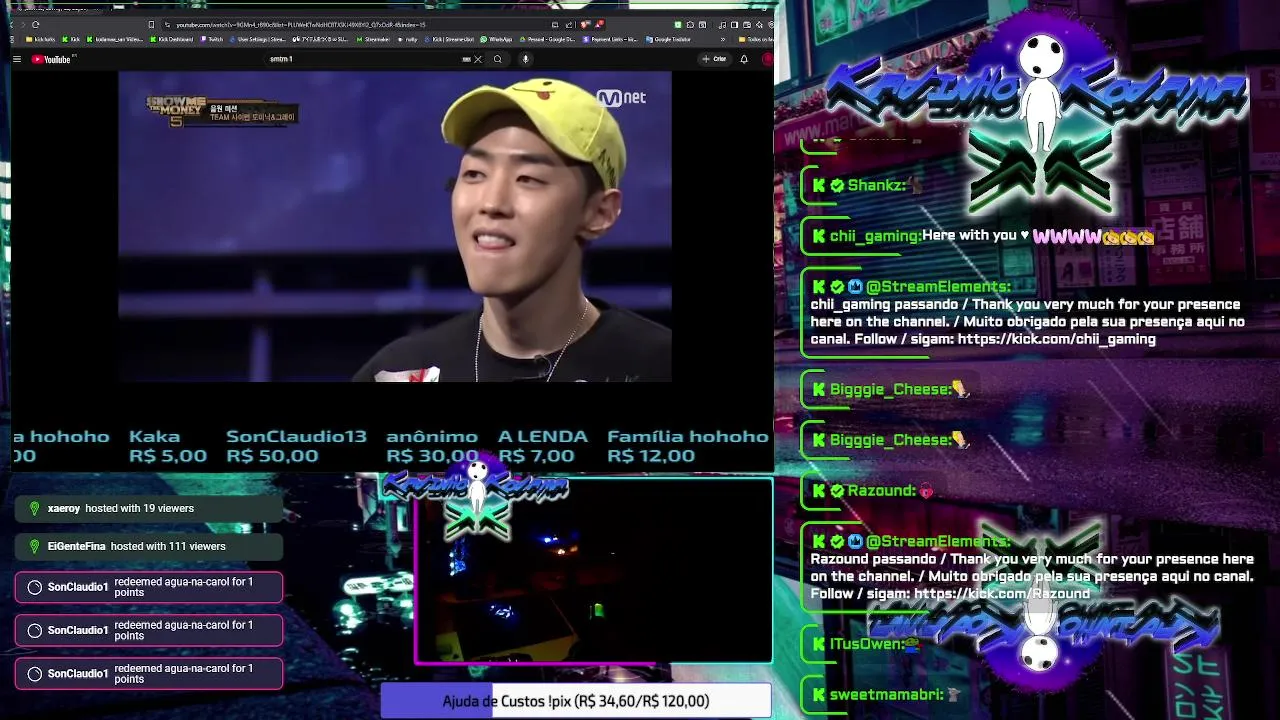Open the 'WhatsApp' bookmark
Screen dimensions: 1280x720
[496, 39]
